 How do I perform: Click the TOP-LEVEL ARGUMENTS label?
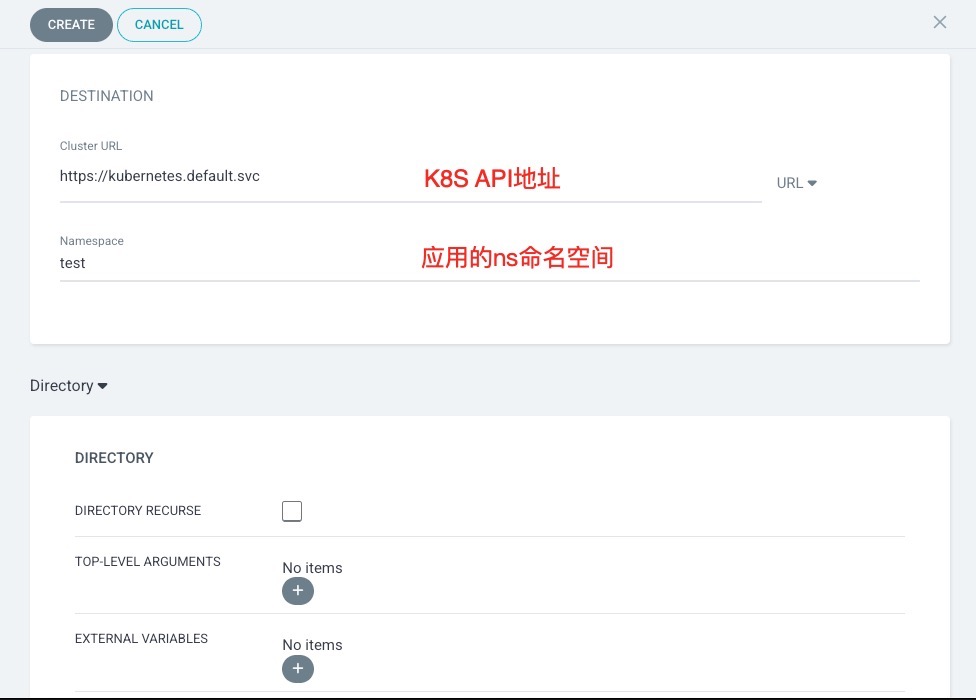tap(148, 562)
